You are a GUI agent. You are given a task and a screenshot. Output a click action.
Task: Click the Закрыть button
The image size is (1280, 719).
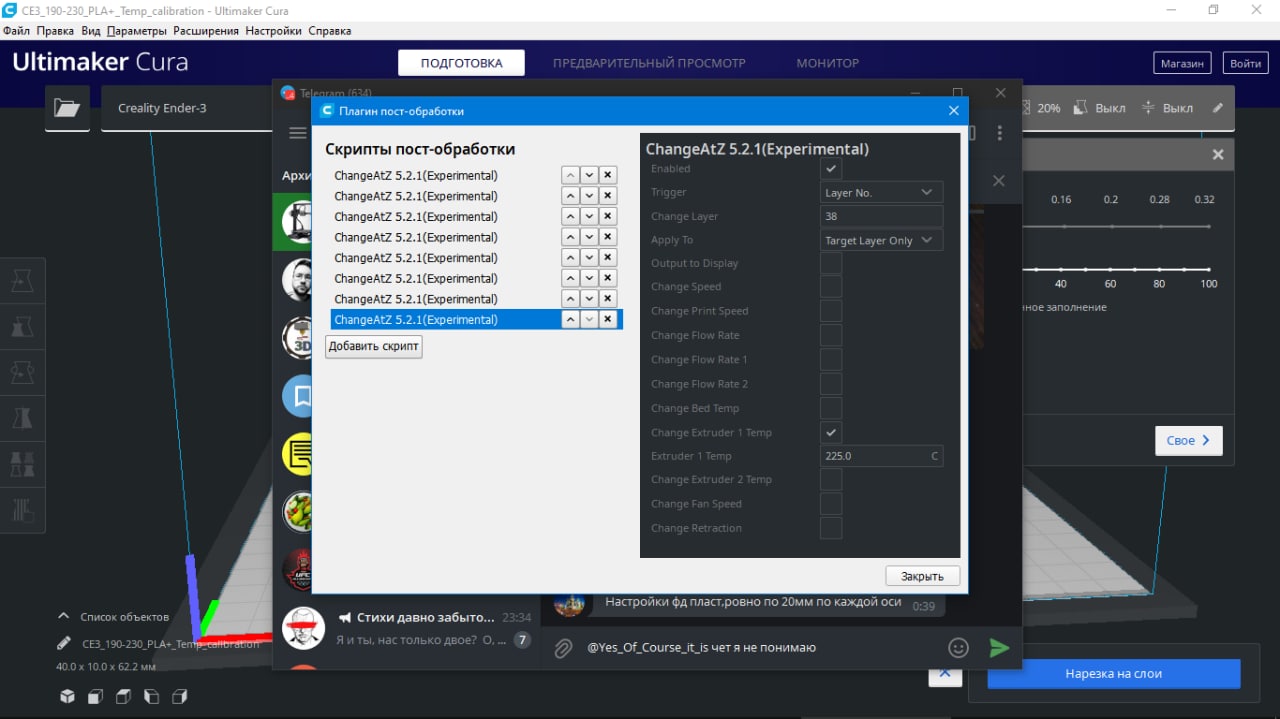pyautogui.click(x=922, y=576)
